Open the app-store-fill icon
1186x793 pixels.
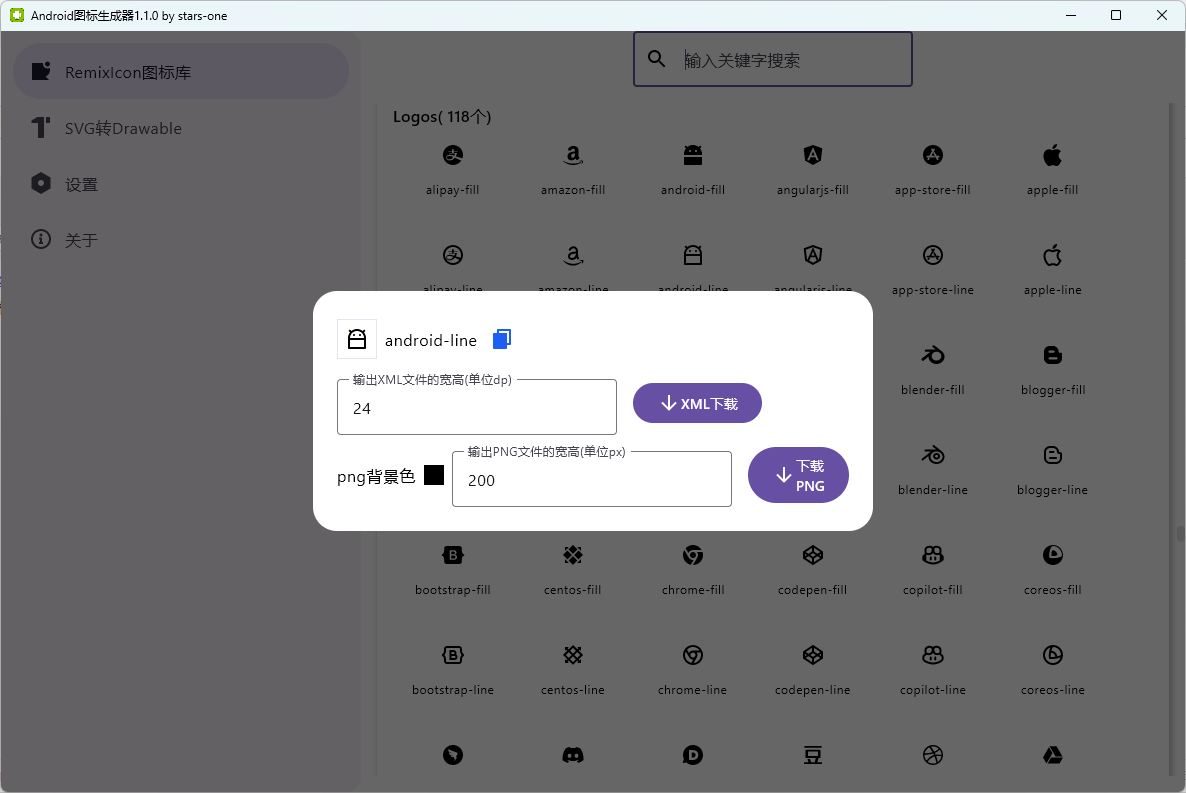click(x=933, y=155)
